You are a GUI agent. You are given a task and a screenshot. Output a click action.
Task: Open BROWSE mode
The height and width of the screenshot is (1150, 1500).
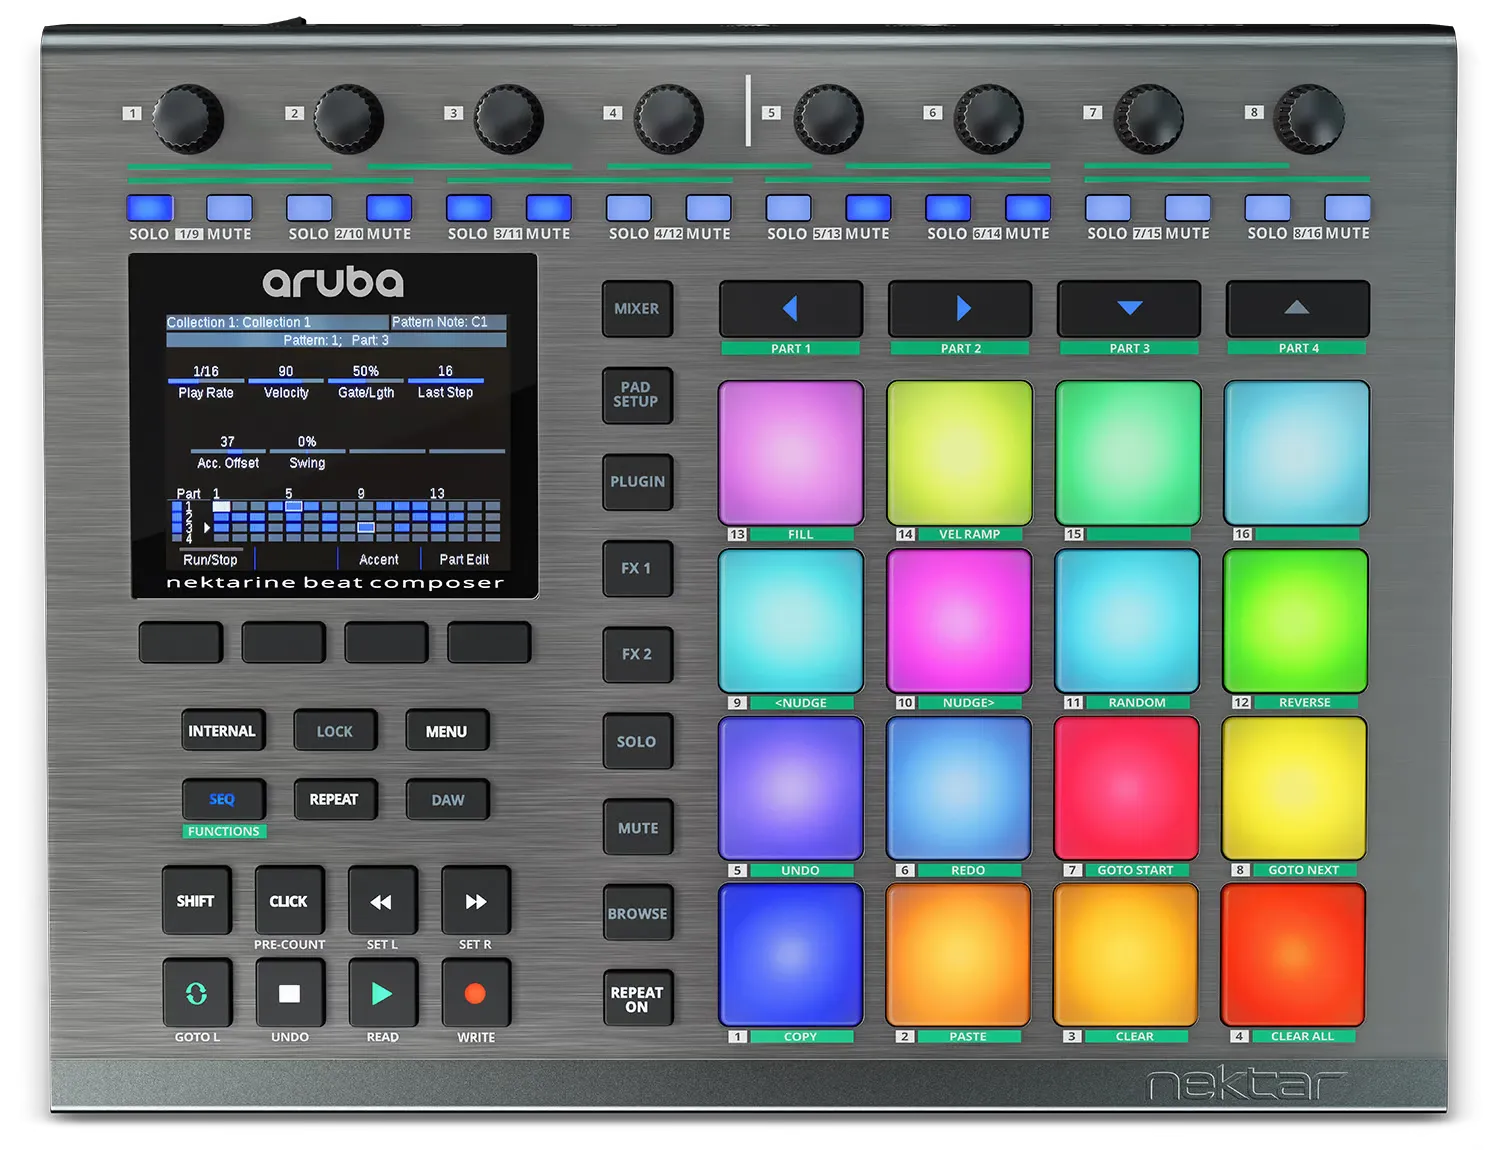[x=637, y=913]
